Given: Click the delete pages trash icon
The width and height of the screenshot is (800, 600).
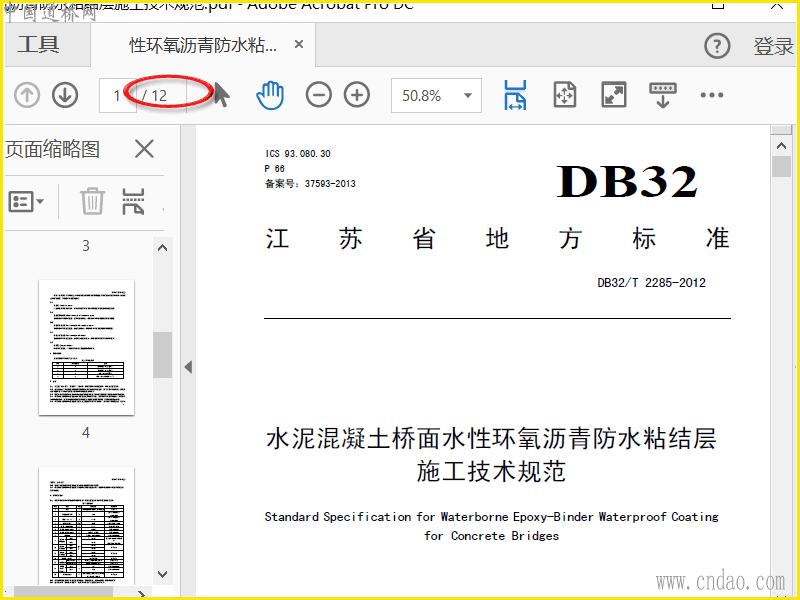Looking at the screenshot, I should (92, 201).
